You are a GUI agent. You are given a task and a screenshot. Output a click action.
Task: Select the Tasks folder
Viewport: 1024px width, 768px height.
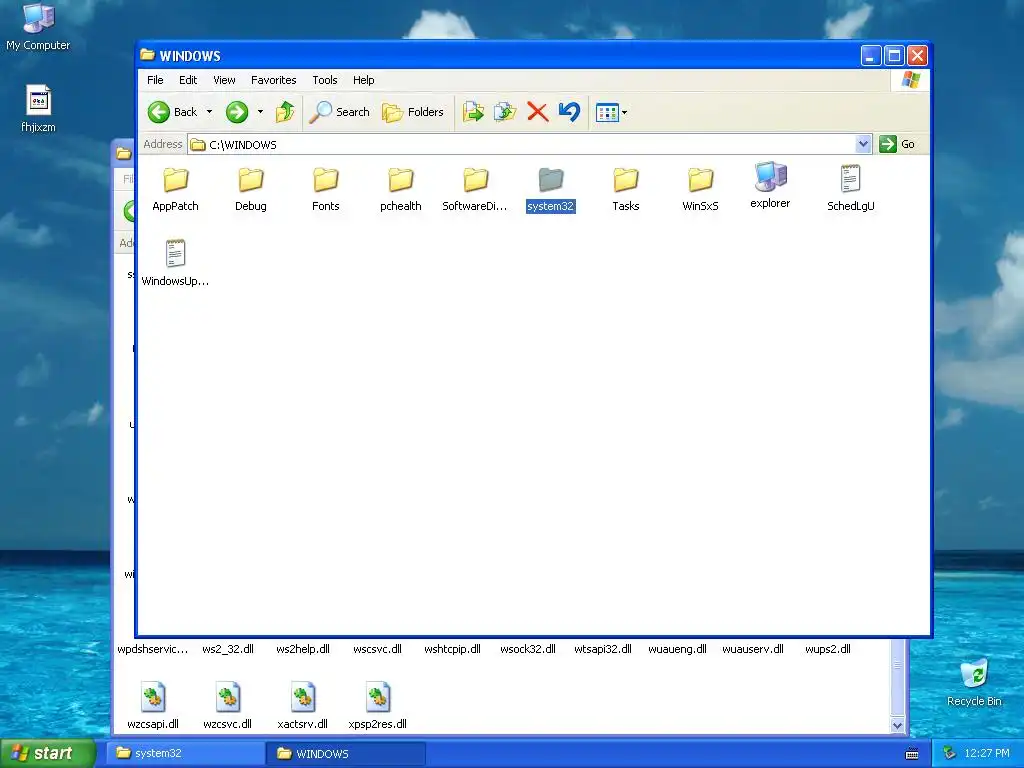[x=626, y=188]
